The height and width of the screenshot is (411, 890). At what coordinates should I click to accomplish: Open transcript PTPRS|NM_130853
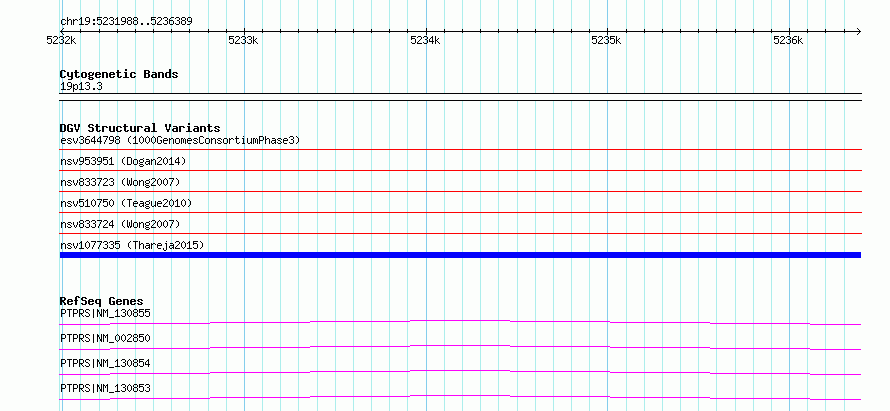point(105,388)
